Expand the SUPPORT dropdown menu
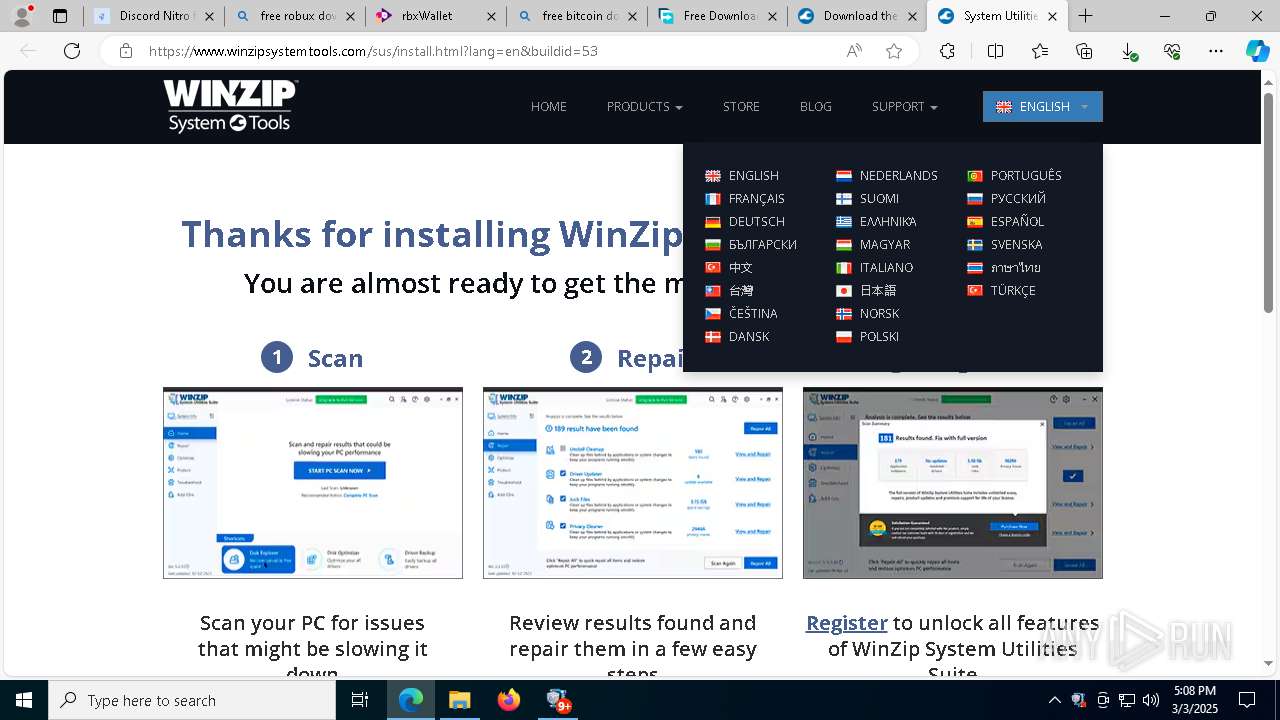The image size is (1280, 720). click(x=904, y=106)
